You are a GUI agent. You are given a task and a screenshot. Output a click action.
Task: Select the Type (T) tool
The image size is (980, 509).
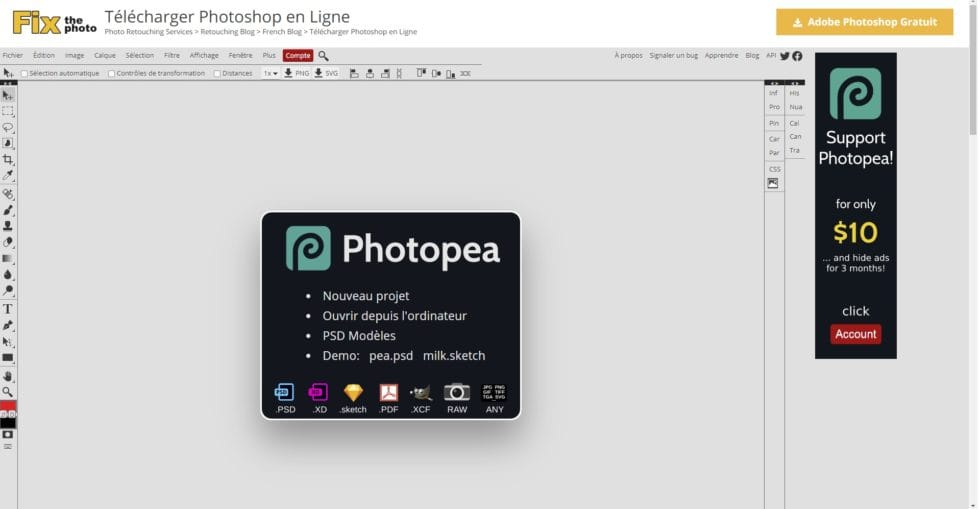[8, 309]
